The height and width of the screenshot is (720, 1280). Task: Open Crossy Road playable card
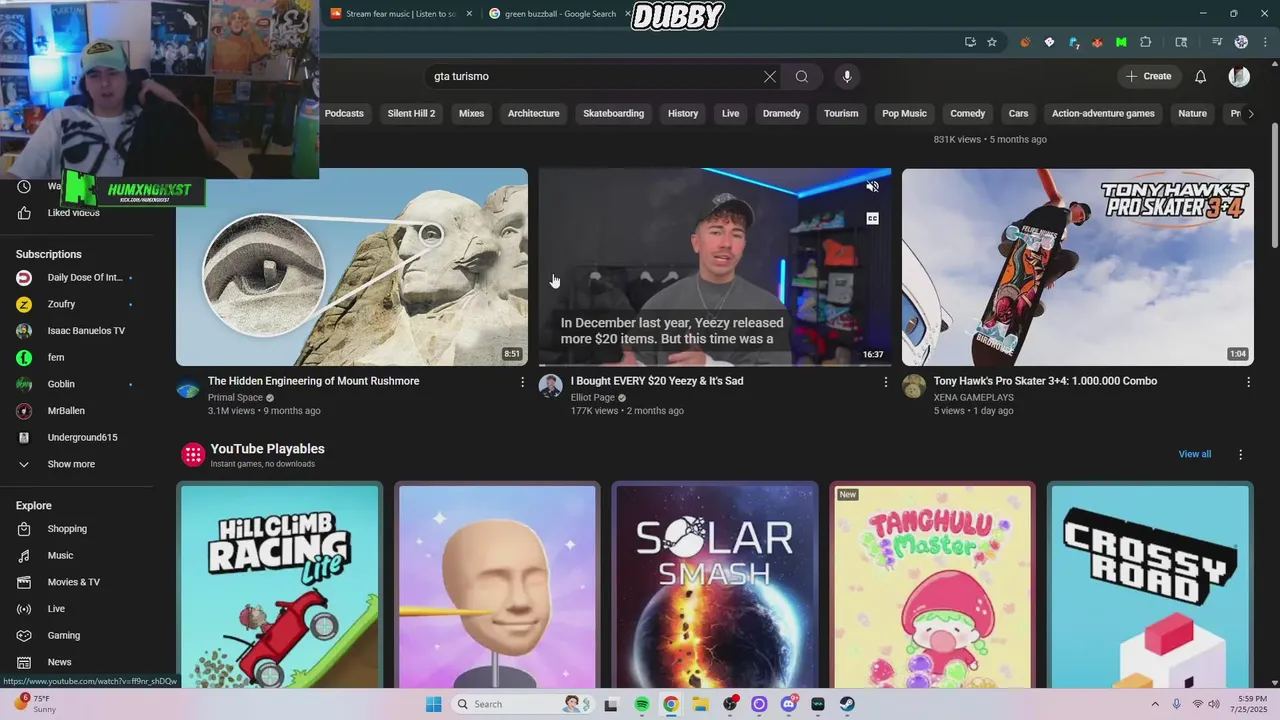[1150, 585]
